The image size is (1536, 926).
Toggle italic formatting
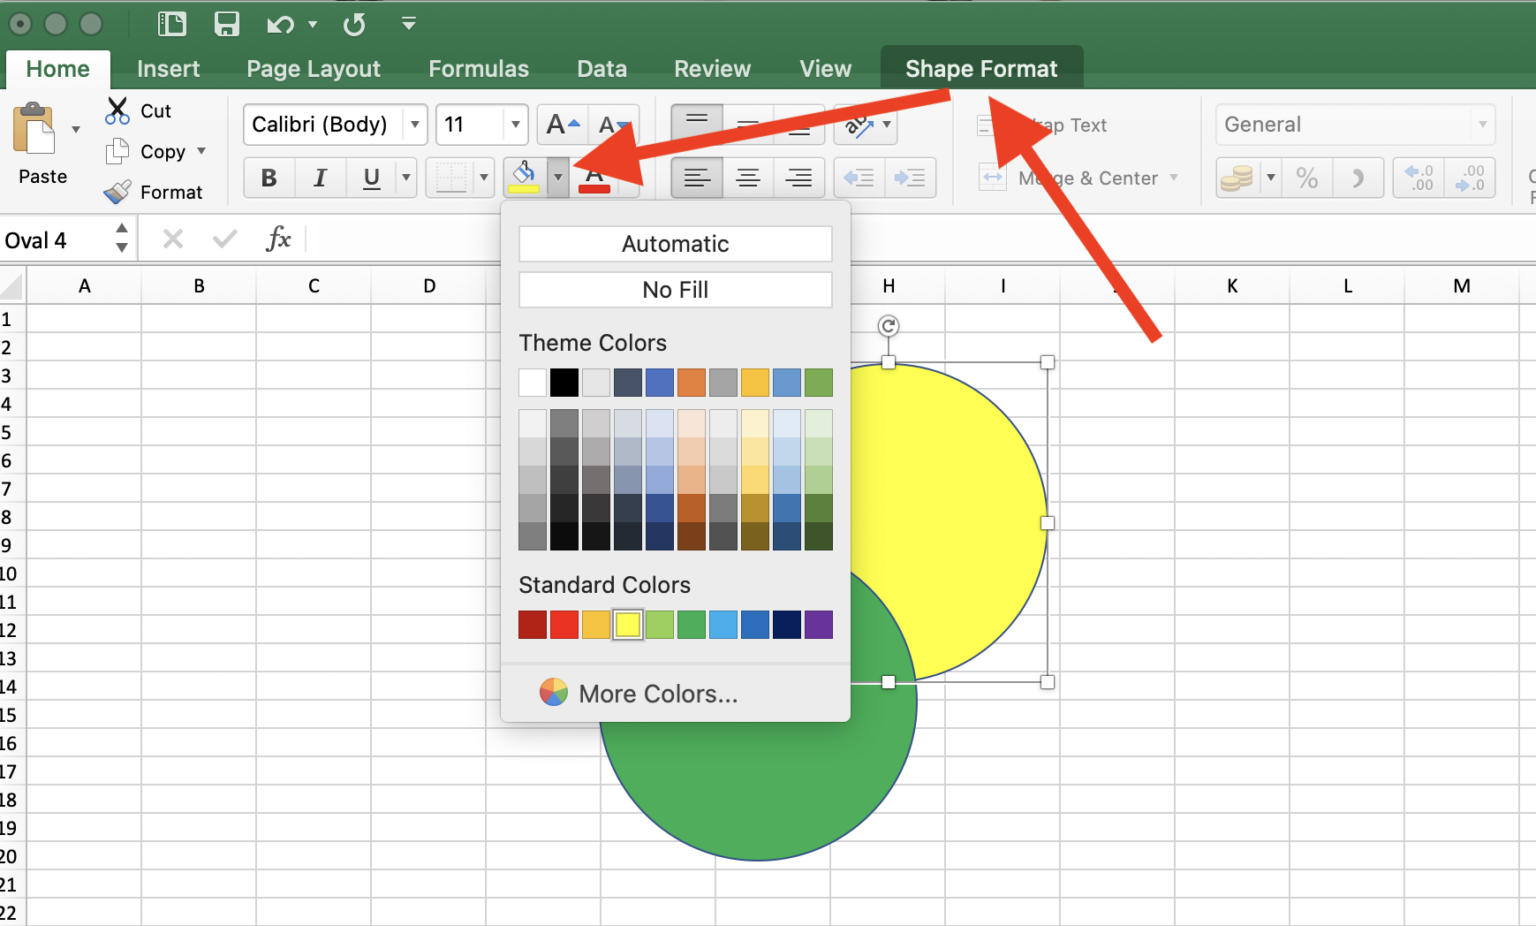coord(319,177)
